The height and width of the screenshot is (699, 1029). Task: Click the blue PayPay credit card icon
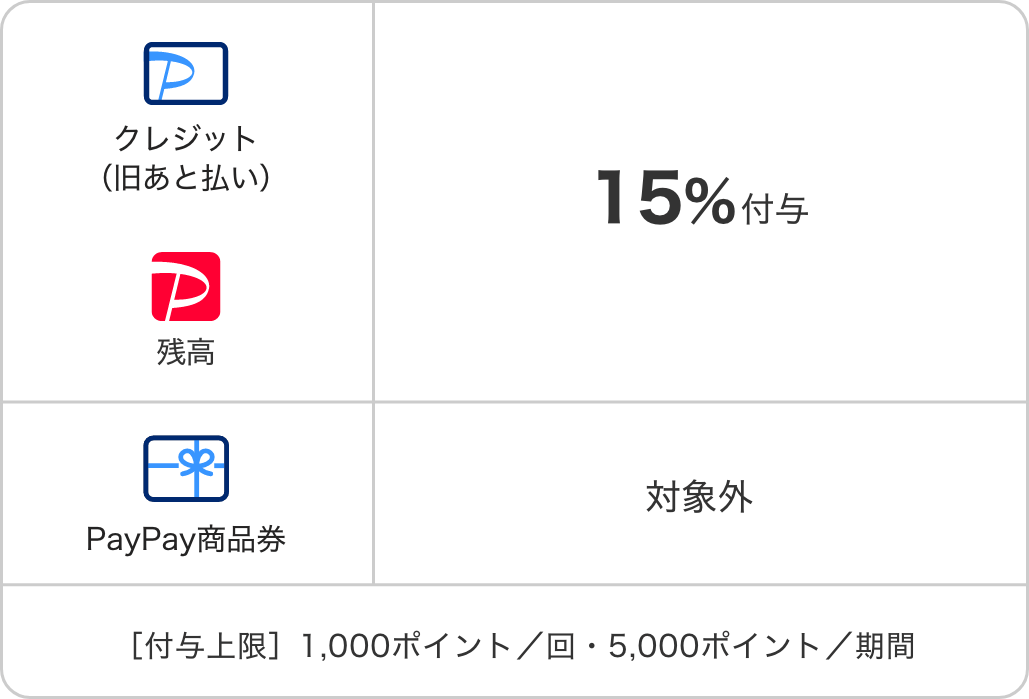(x=186, y=74)
